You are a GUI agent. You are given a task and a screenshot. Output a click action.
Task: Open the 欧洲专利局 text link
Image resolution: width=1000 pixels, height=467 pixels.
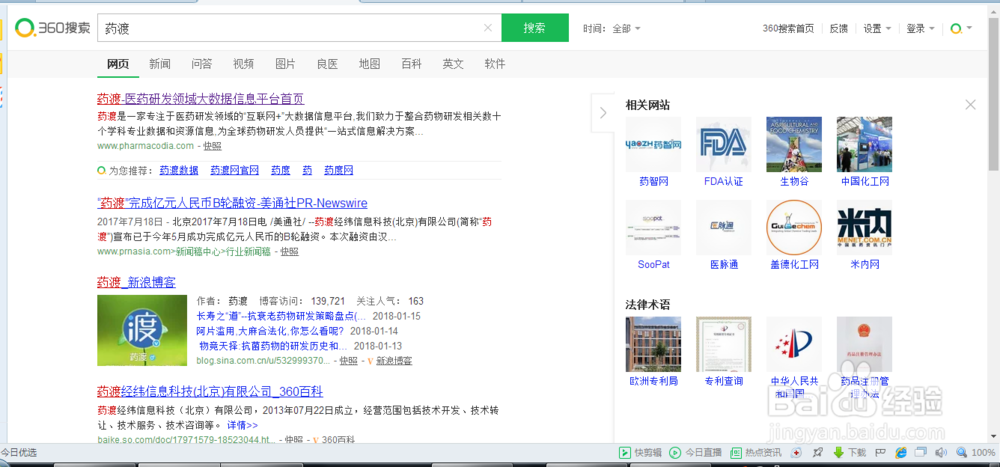click(x=653, y=382)
